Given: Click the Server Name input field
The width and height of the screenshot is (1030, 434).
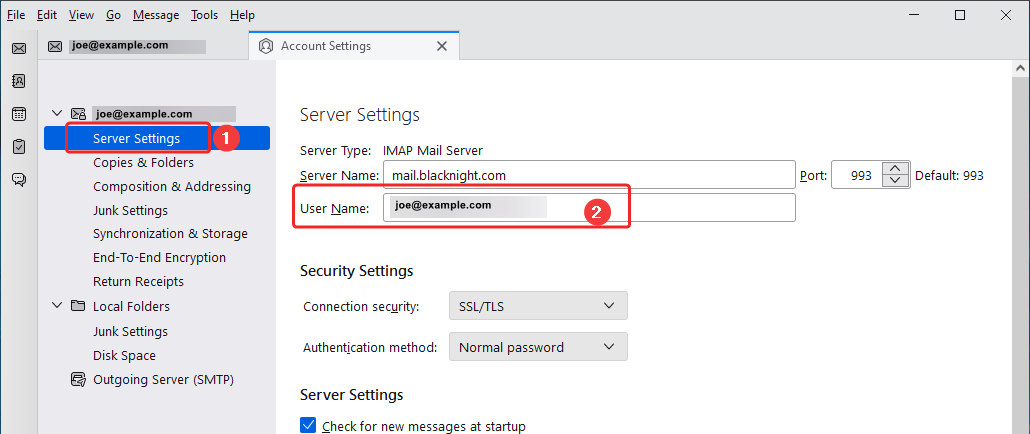Looking at the screenshot, I should pos(588,175).
